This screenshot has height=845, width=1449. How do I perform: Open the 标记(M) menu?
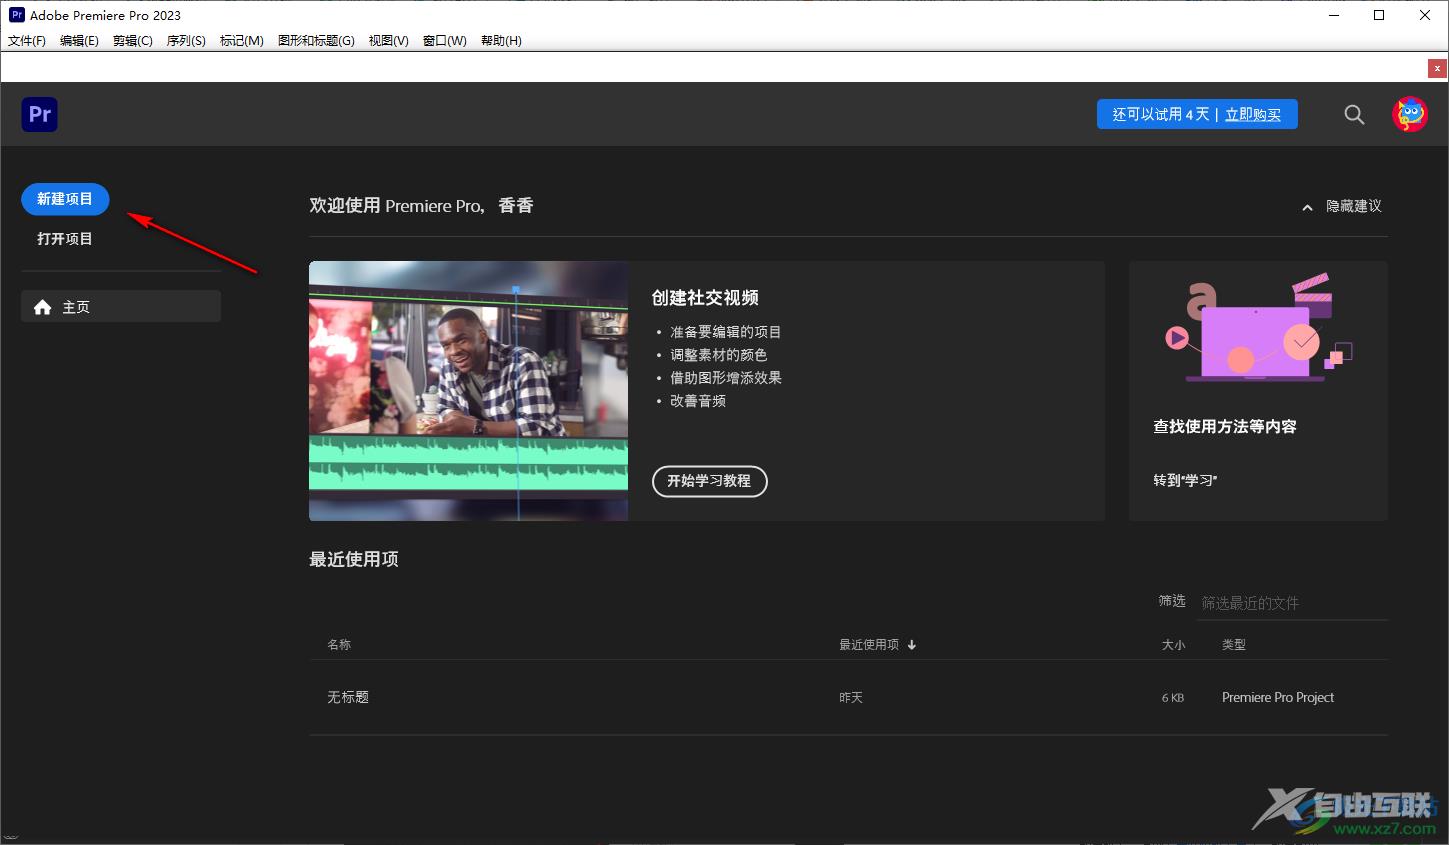[x=242, y=41]
